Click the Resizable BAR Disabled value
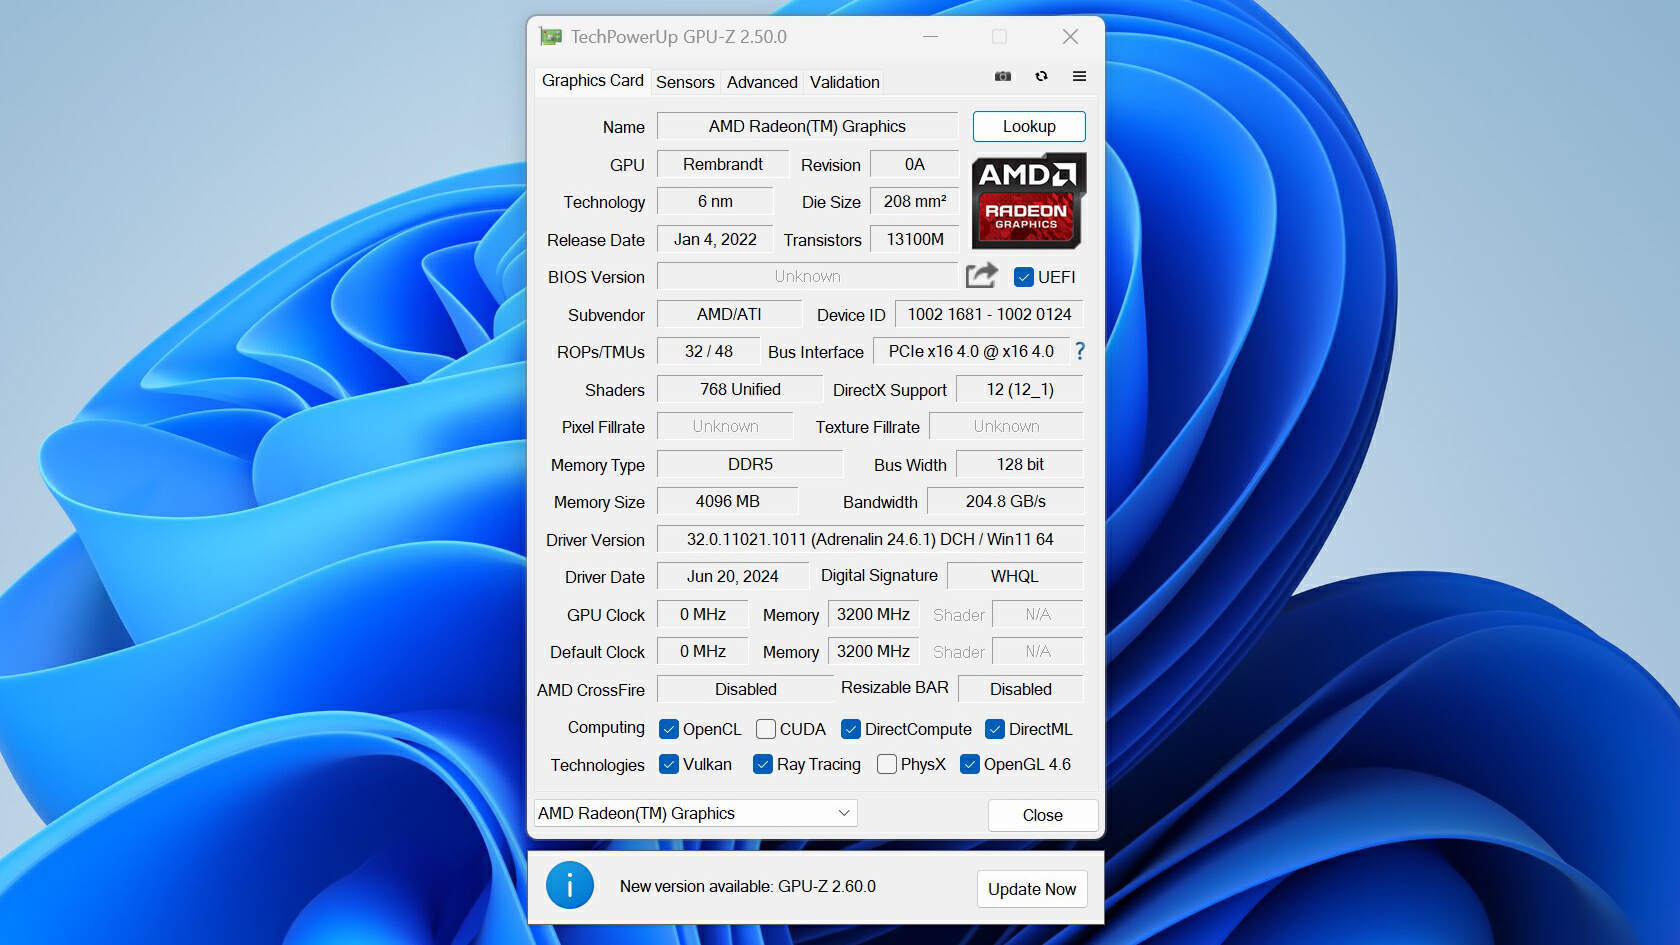The height and width of the screenshot is (945, 1680). (x=1021, y=689)
